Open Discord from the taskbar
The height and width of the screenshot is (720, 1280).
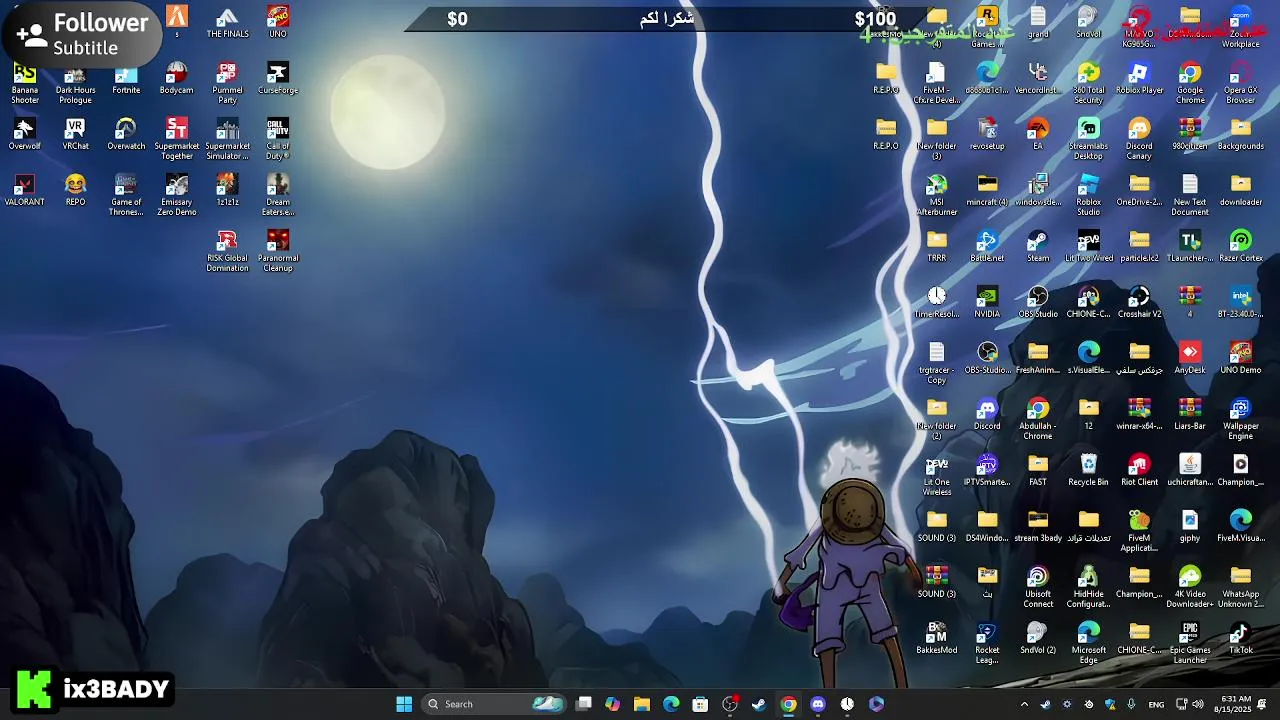818,704
